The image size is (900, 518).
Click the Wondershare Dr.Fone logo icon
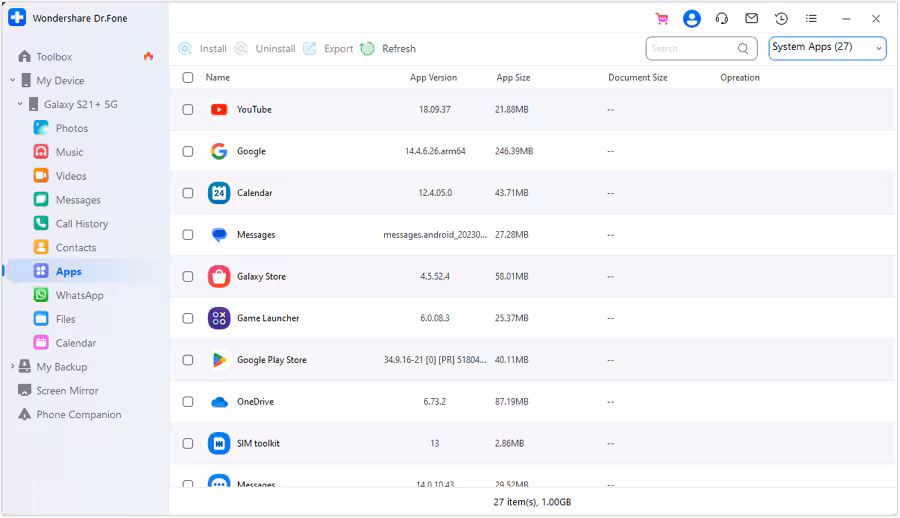point(17,18)
